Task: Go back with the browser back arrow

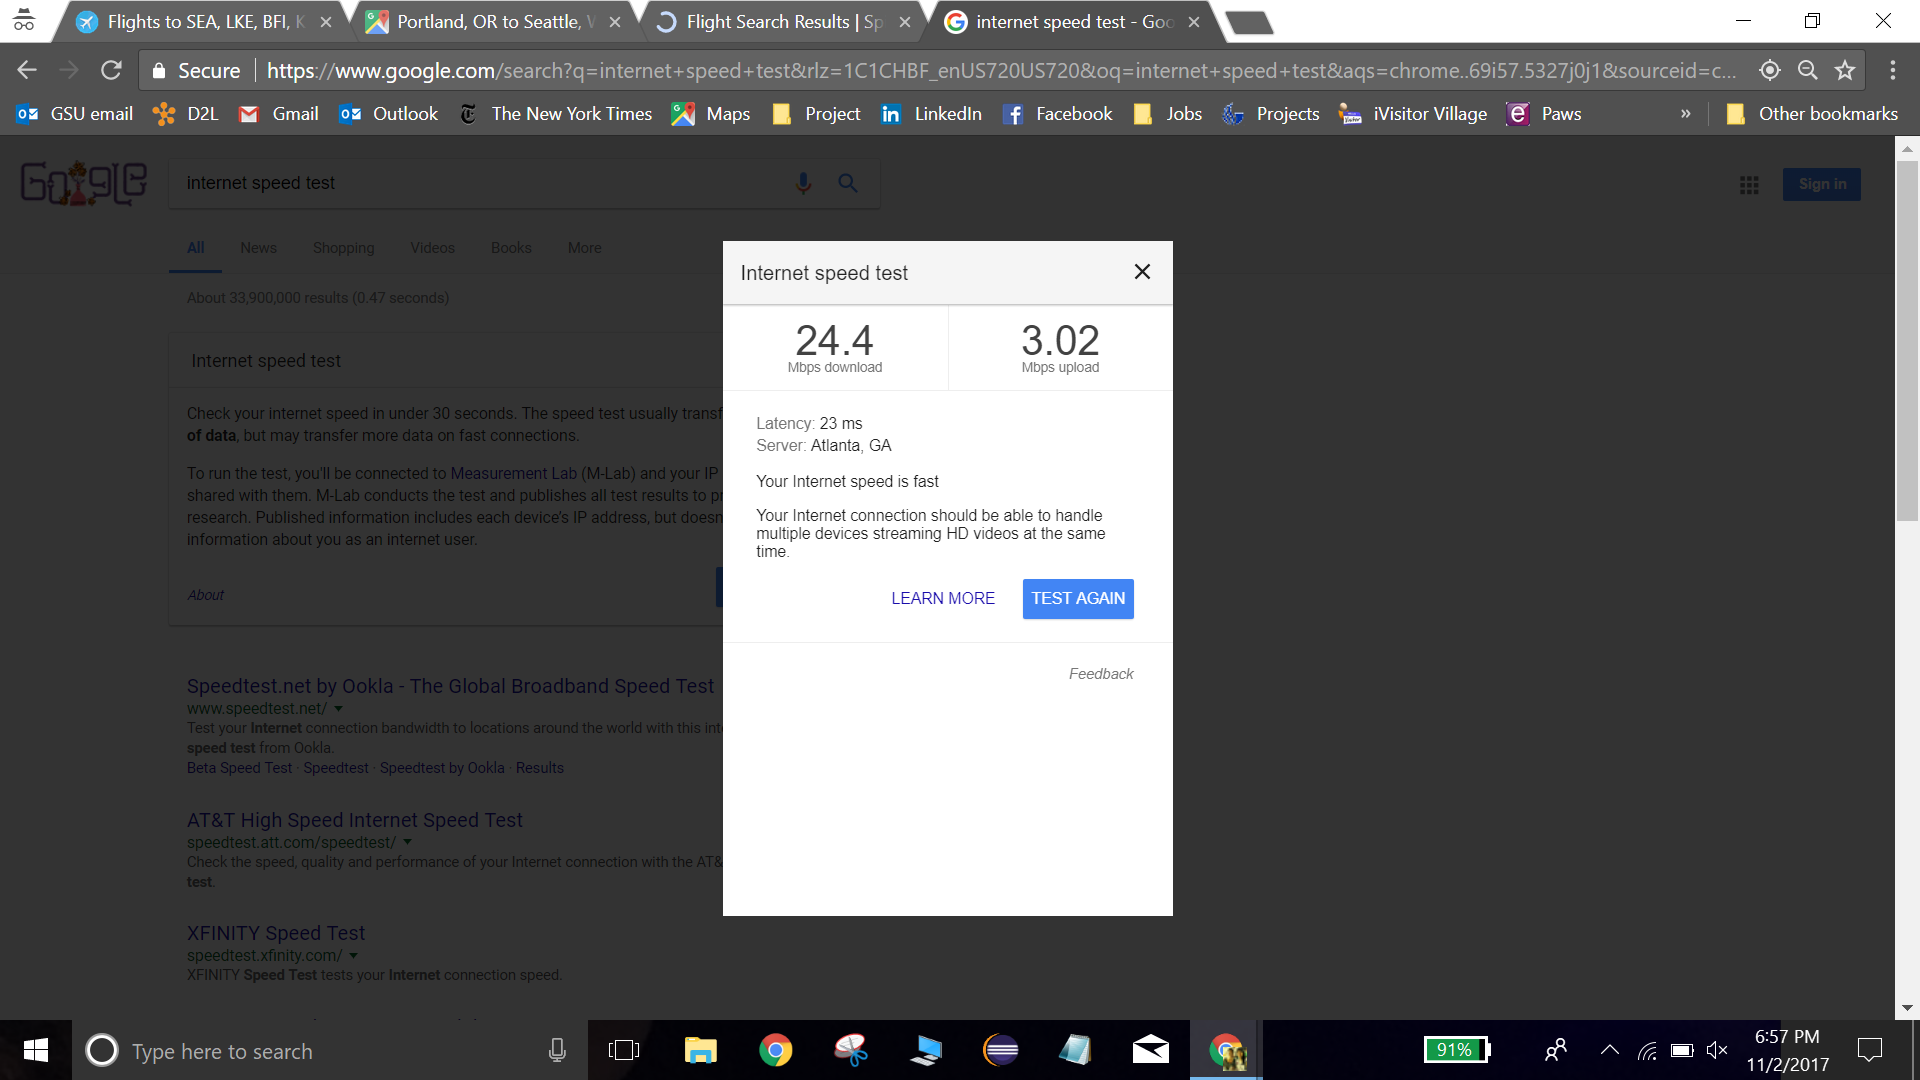Action: 27,70
